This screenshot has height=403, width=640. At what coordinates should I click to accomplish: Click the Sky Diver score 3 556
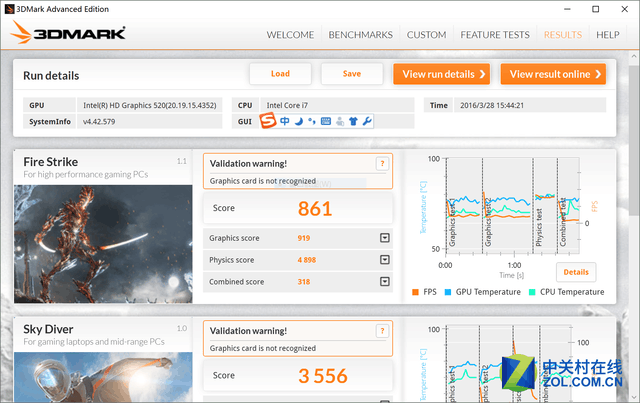[x=322, y=376]
